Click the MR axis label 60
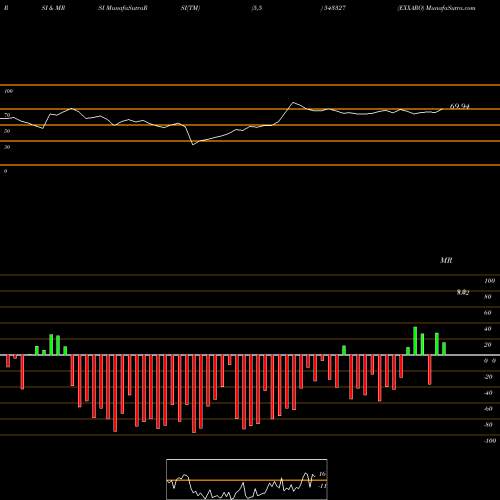Viewport: 500px width, 500px height. pos(488,313)
